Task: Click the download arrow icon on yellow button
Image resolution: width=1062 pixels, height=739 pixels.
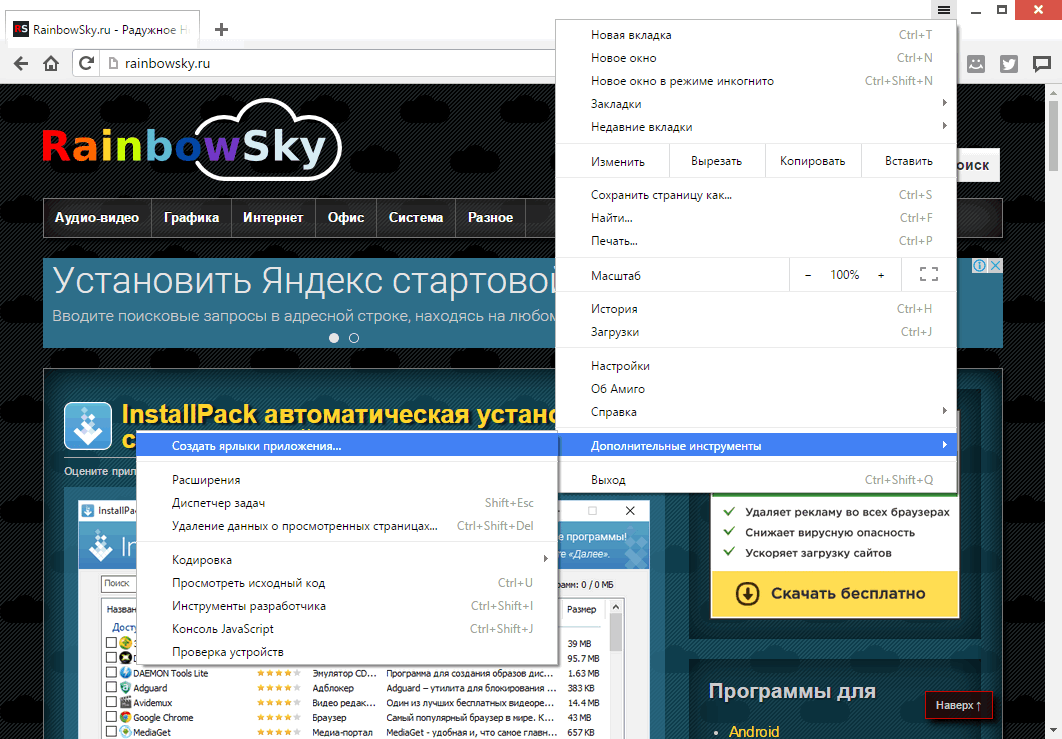Action: 747,593
